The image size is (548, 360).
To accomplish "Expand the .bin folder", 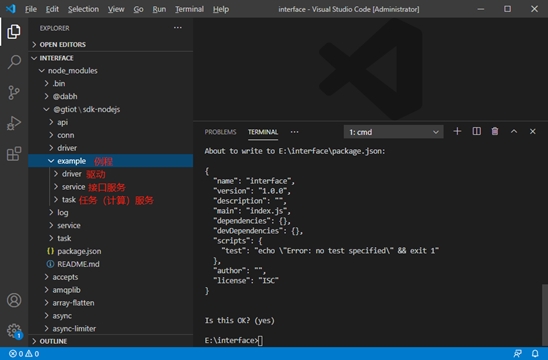I will 110,84.
